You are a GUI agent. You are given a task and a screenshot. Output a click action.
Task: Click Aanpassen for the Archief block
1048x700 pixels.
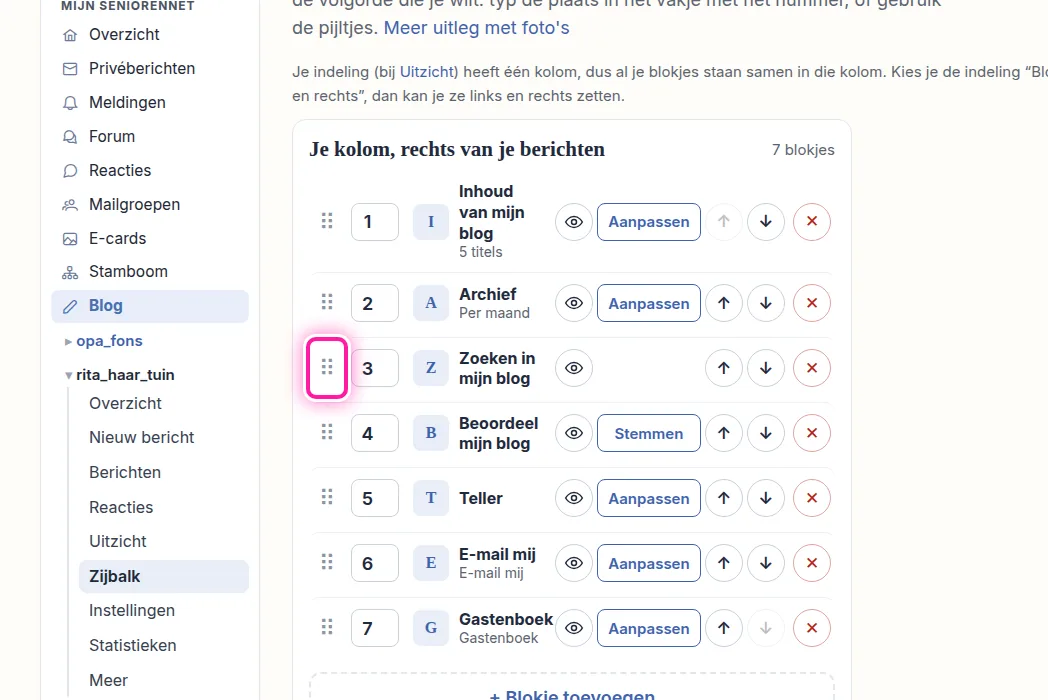649,303
